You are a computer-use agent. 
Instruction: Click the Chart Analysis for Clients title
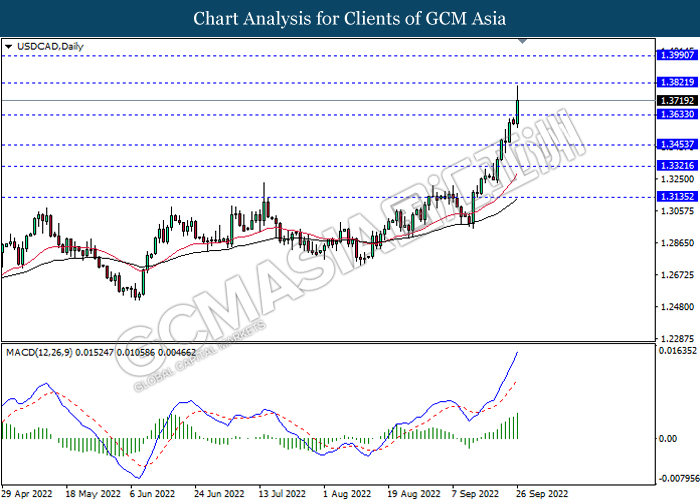click(x=350, y=18)
